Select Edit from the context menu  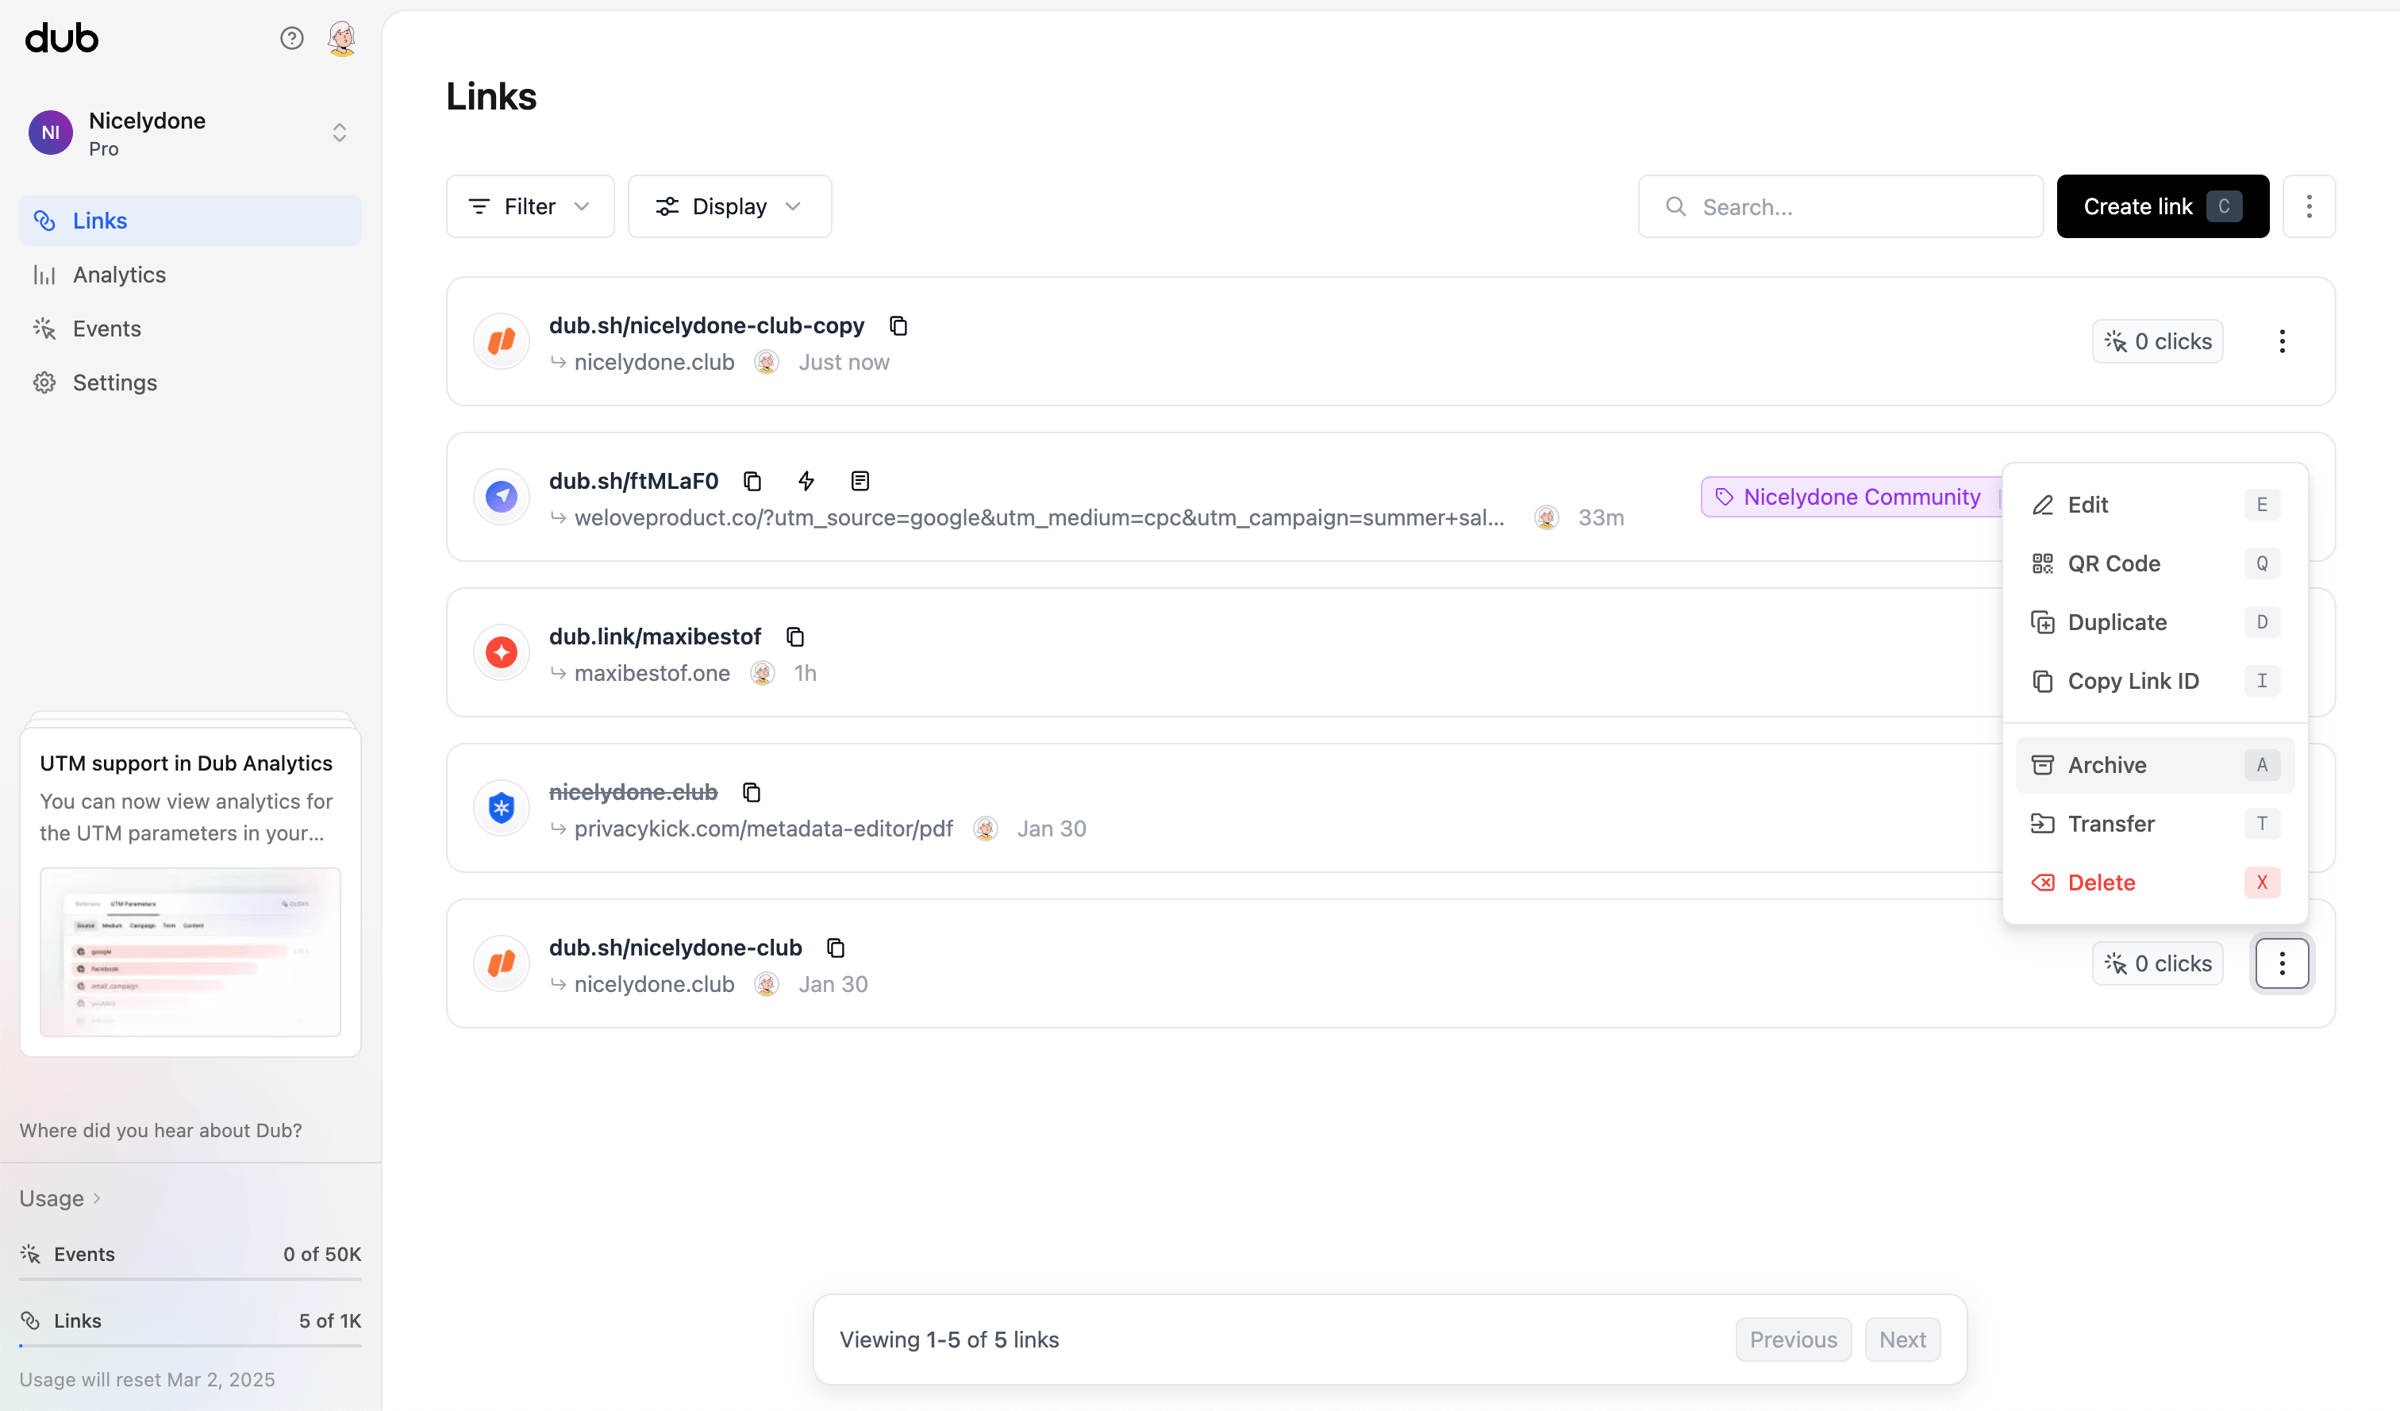[2154, 505]
